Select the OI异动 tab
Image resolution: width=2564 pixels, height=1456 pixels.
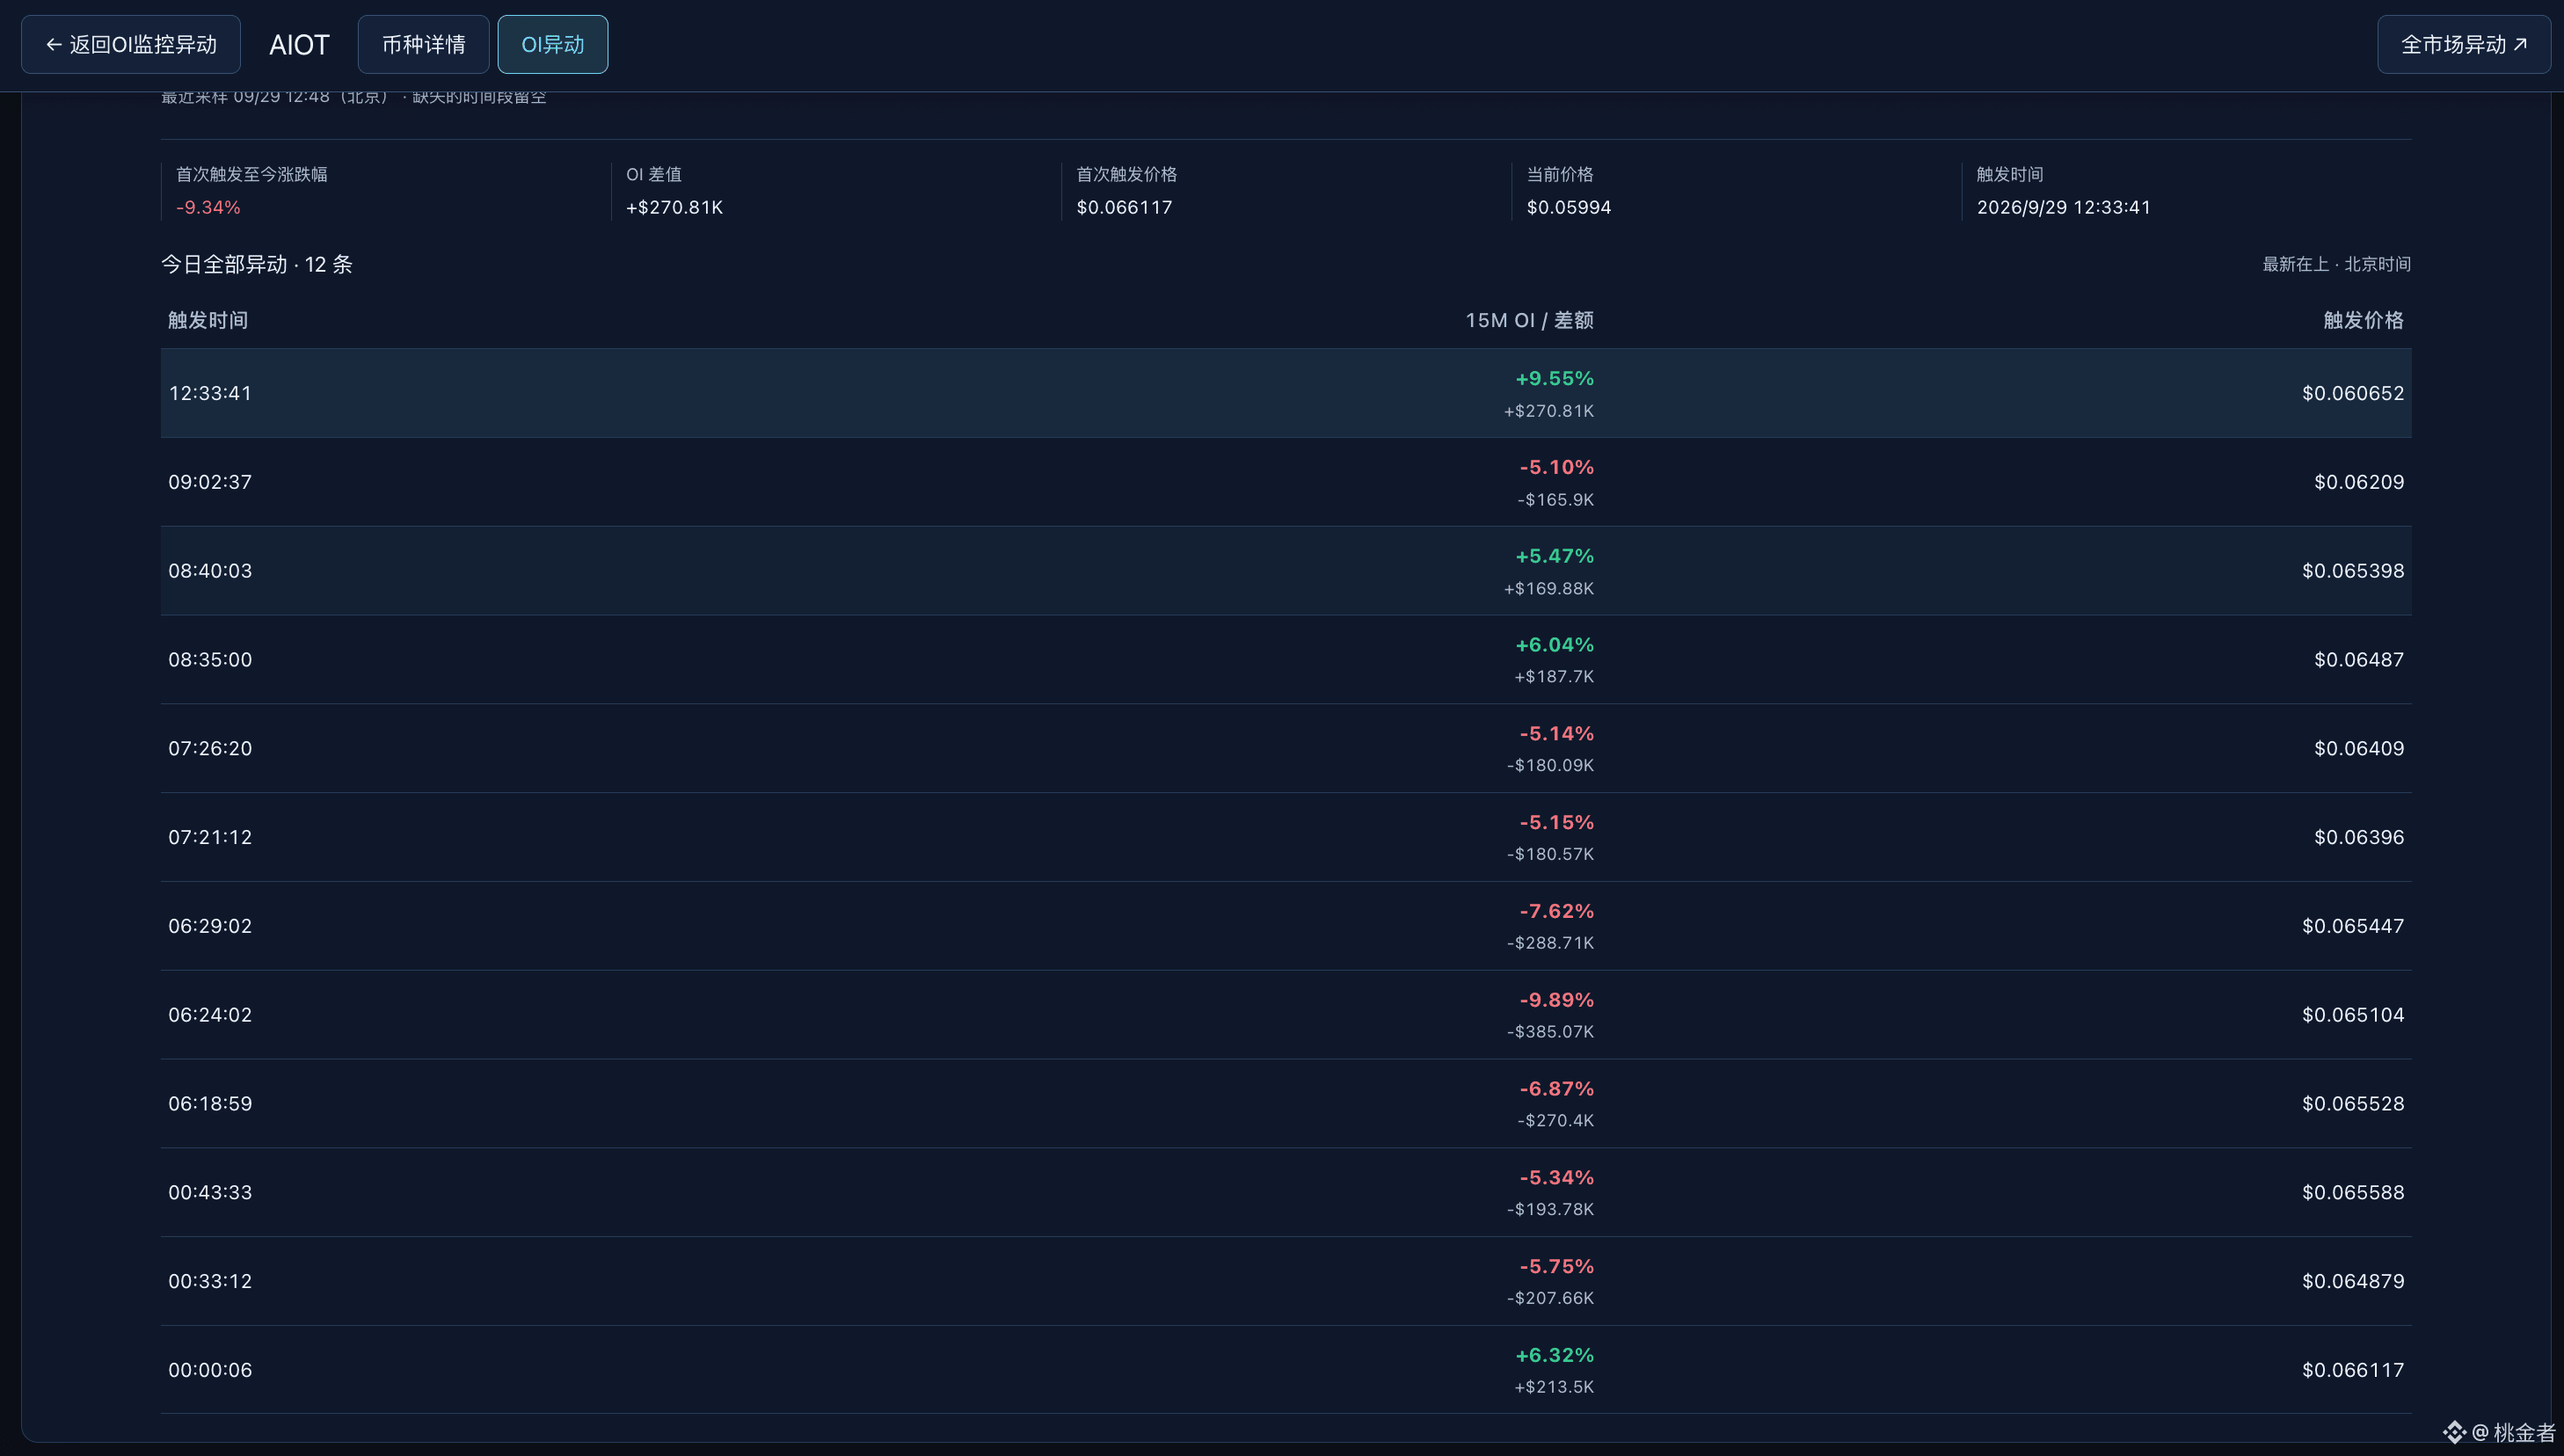pos(552,44)
